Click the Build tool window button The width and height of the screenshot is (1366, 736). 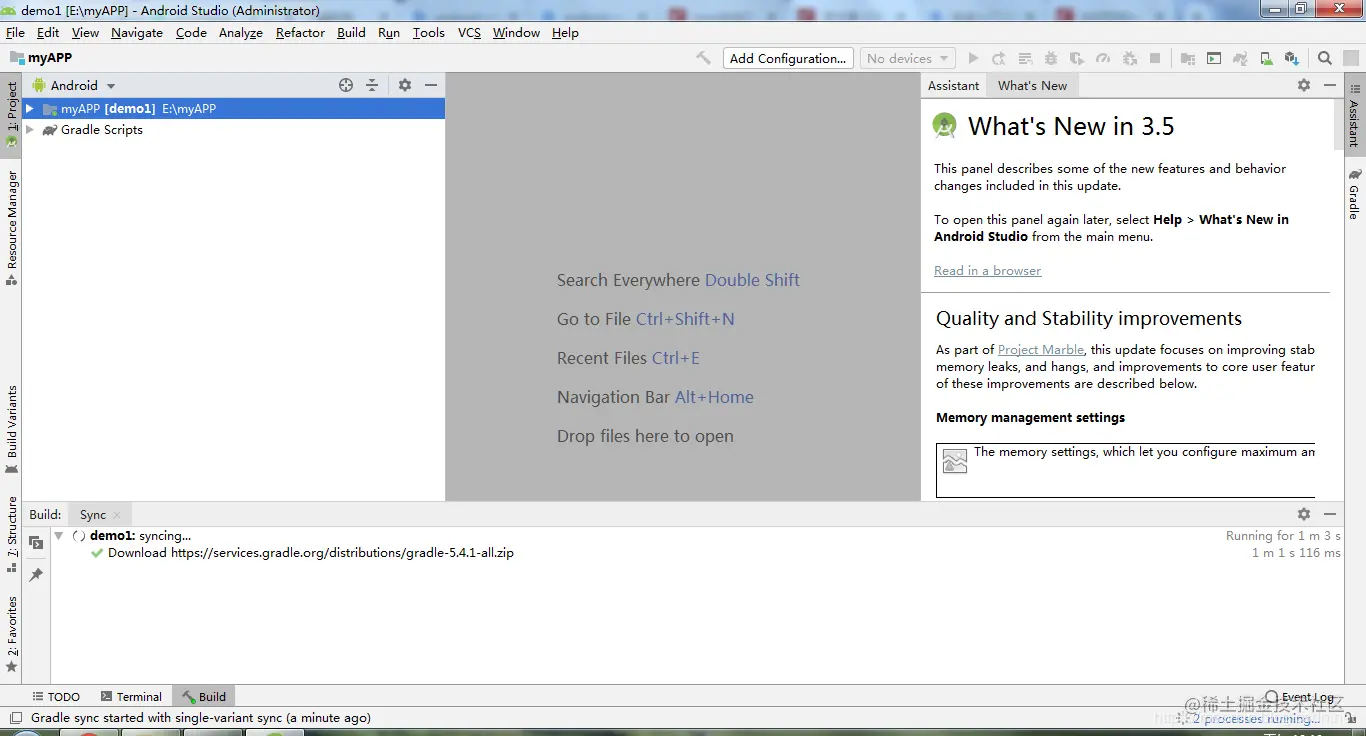point(204,696)
